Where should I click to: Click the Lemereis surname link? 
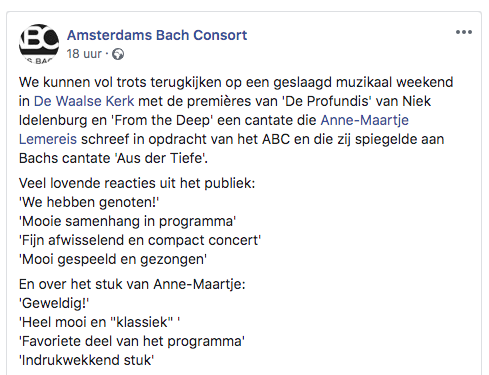48,139
